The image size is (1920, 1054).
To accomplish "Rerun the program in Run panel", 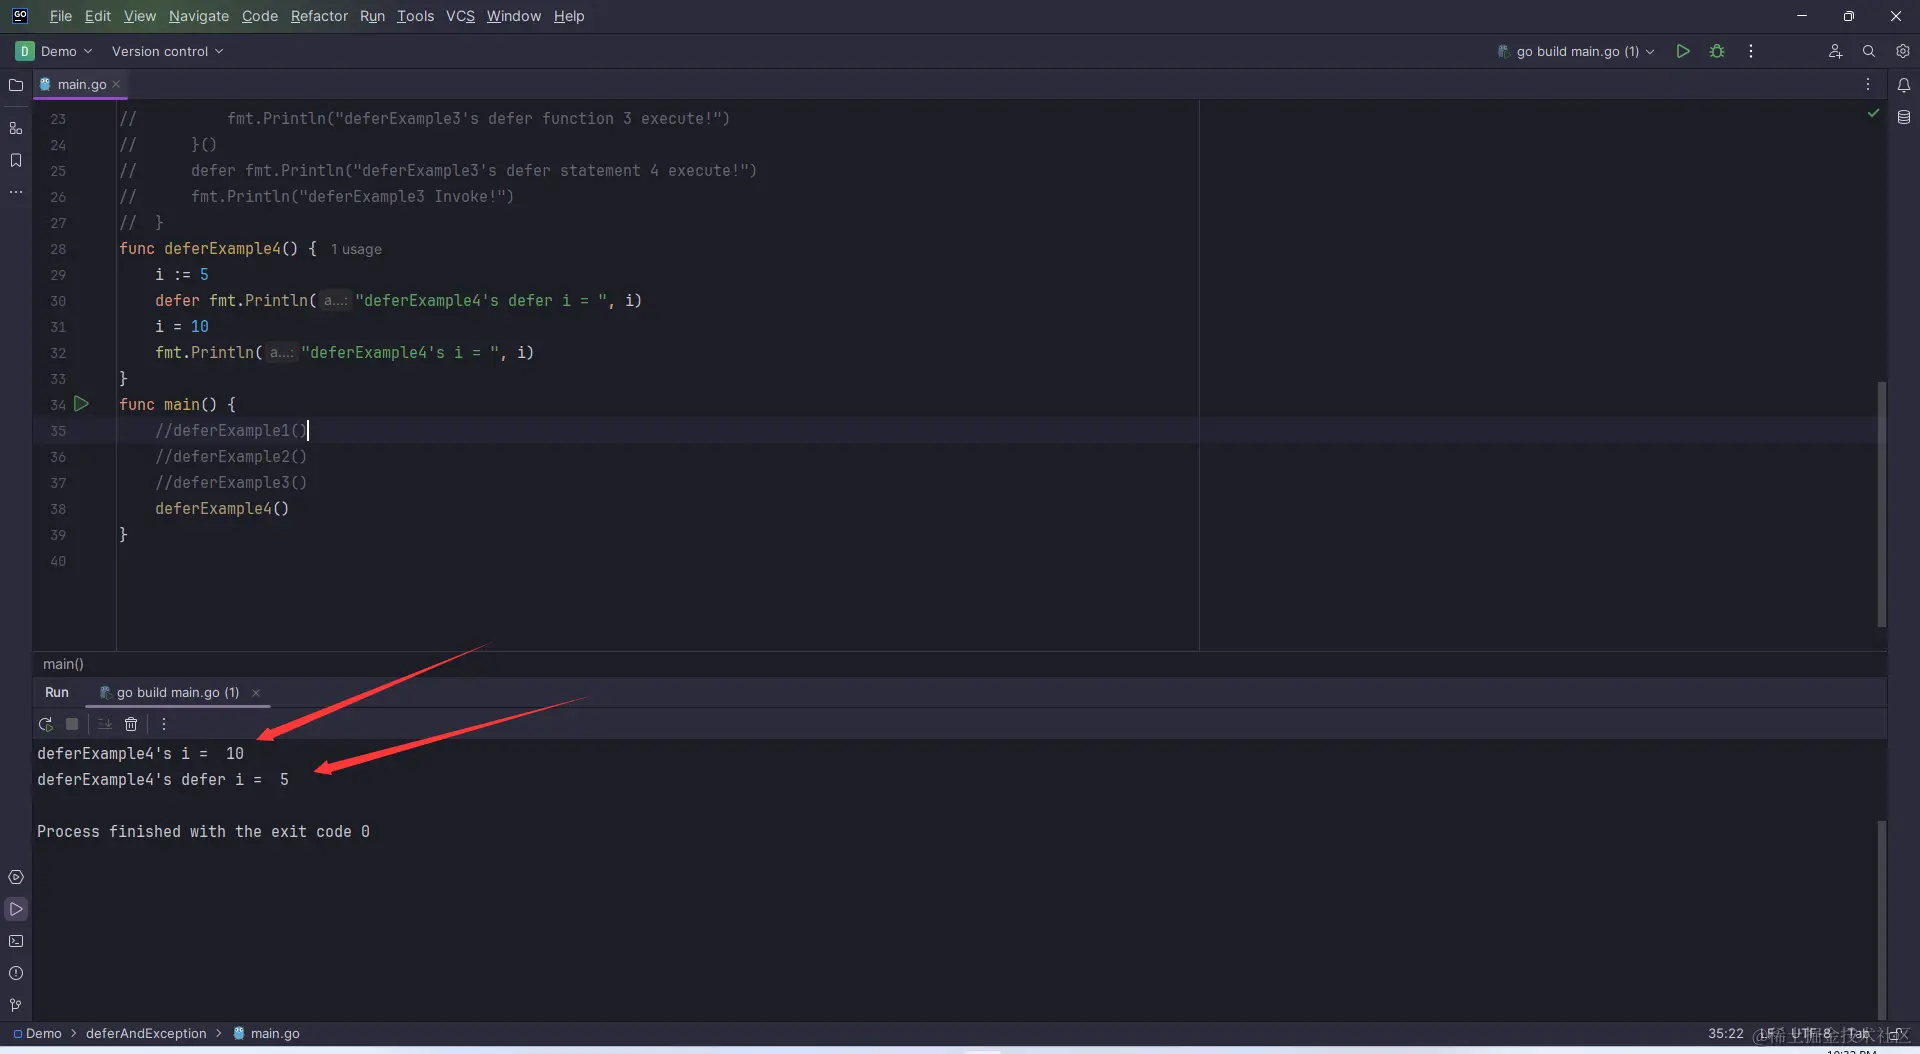I will 45,724.
